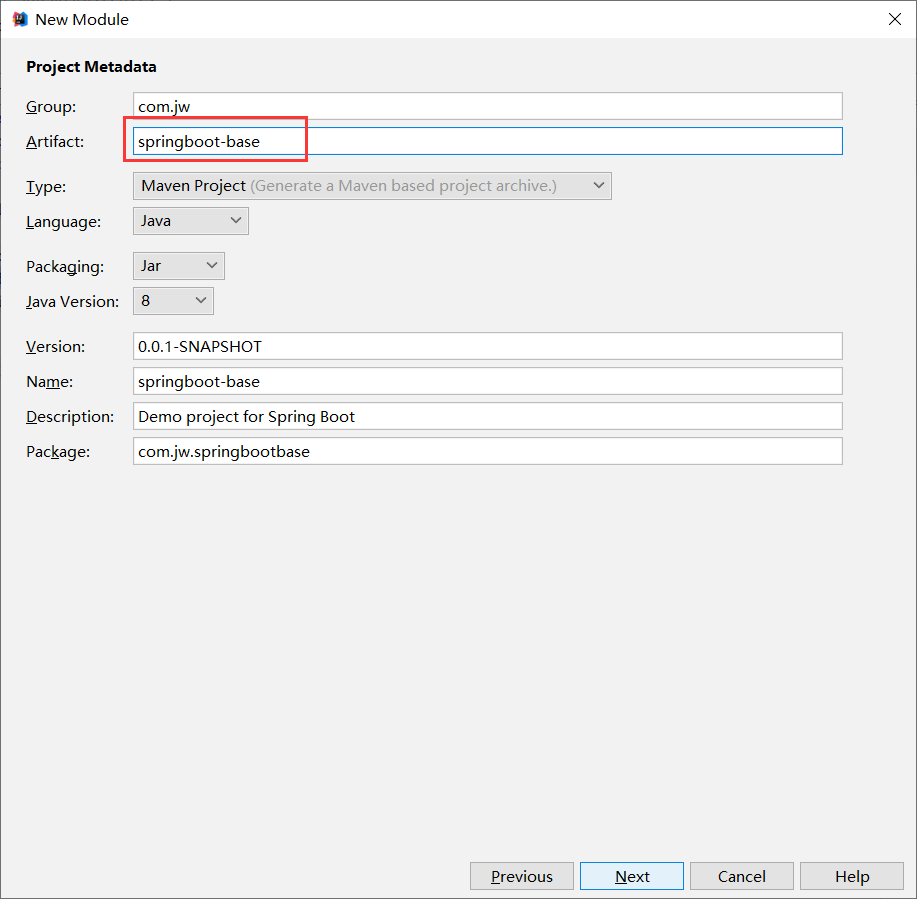Focus the Artifact text field
Viewport: 917px width, 899px height.
(x=487, y=141)
